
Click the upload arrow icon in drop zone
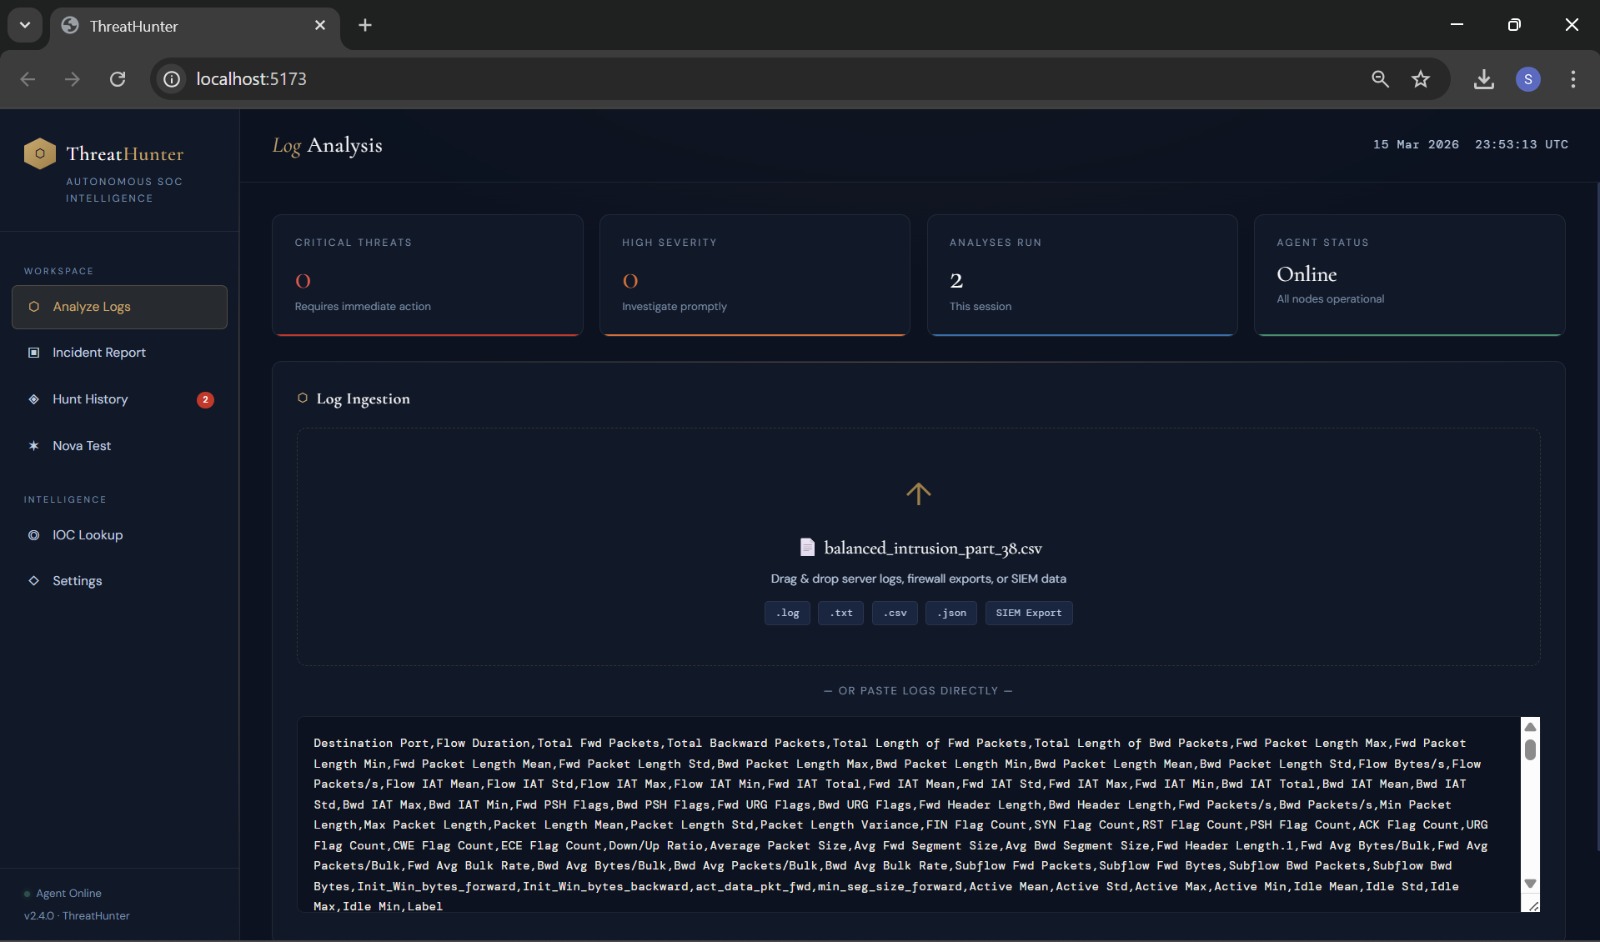coord(918,493)
